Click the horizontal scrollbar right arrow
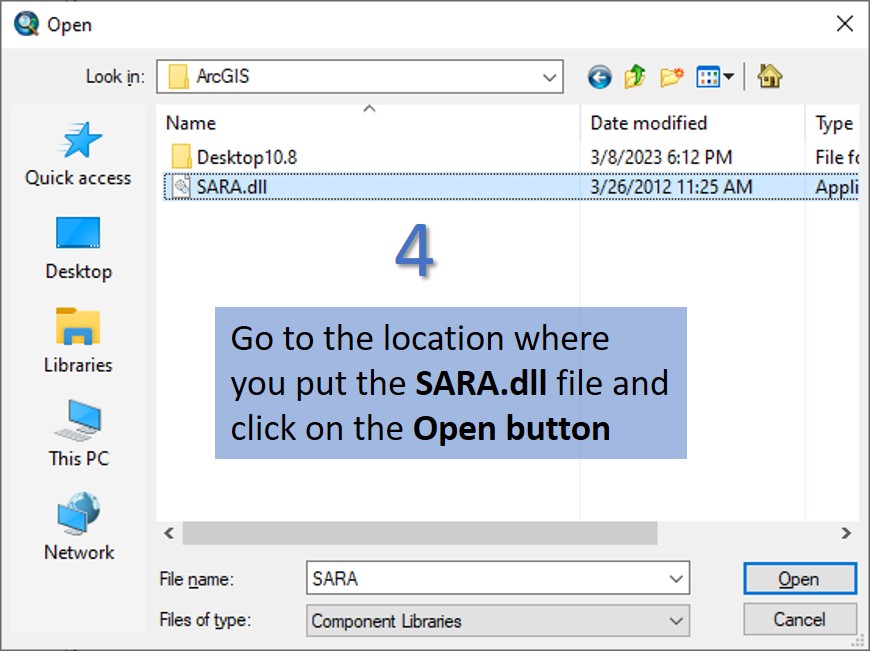The width and height of the screenshot is (870, 651). (846, 534)
